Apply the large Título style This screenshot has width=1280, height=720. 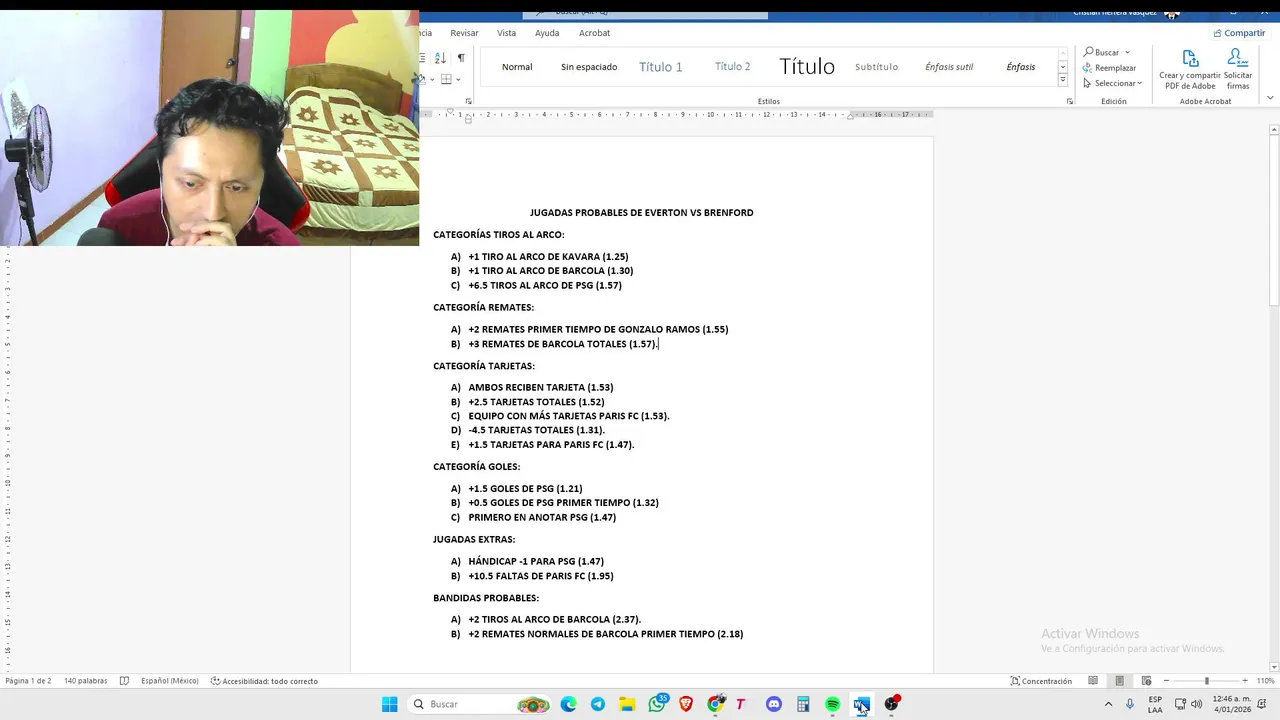[806, 67]
